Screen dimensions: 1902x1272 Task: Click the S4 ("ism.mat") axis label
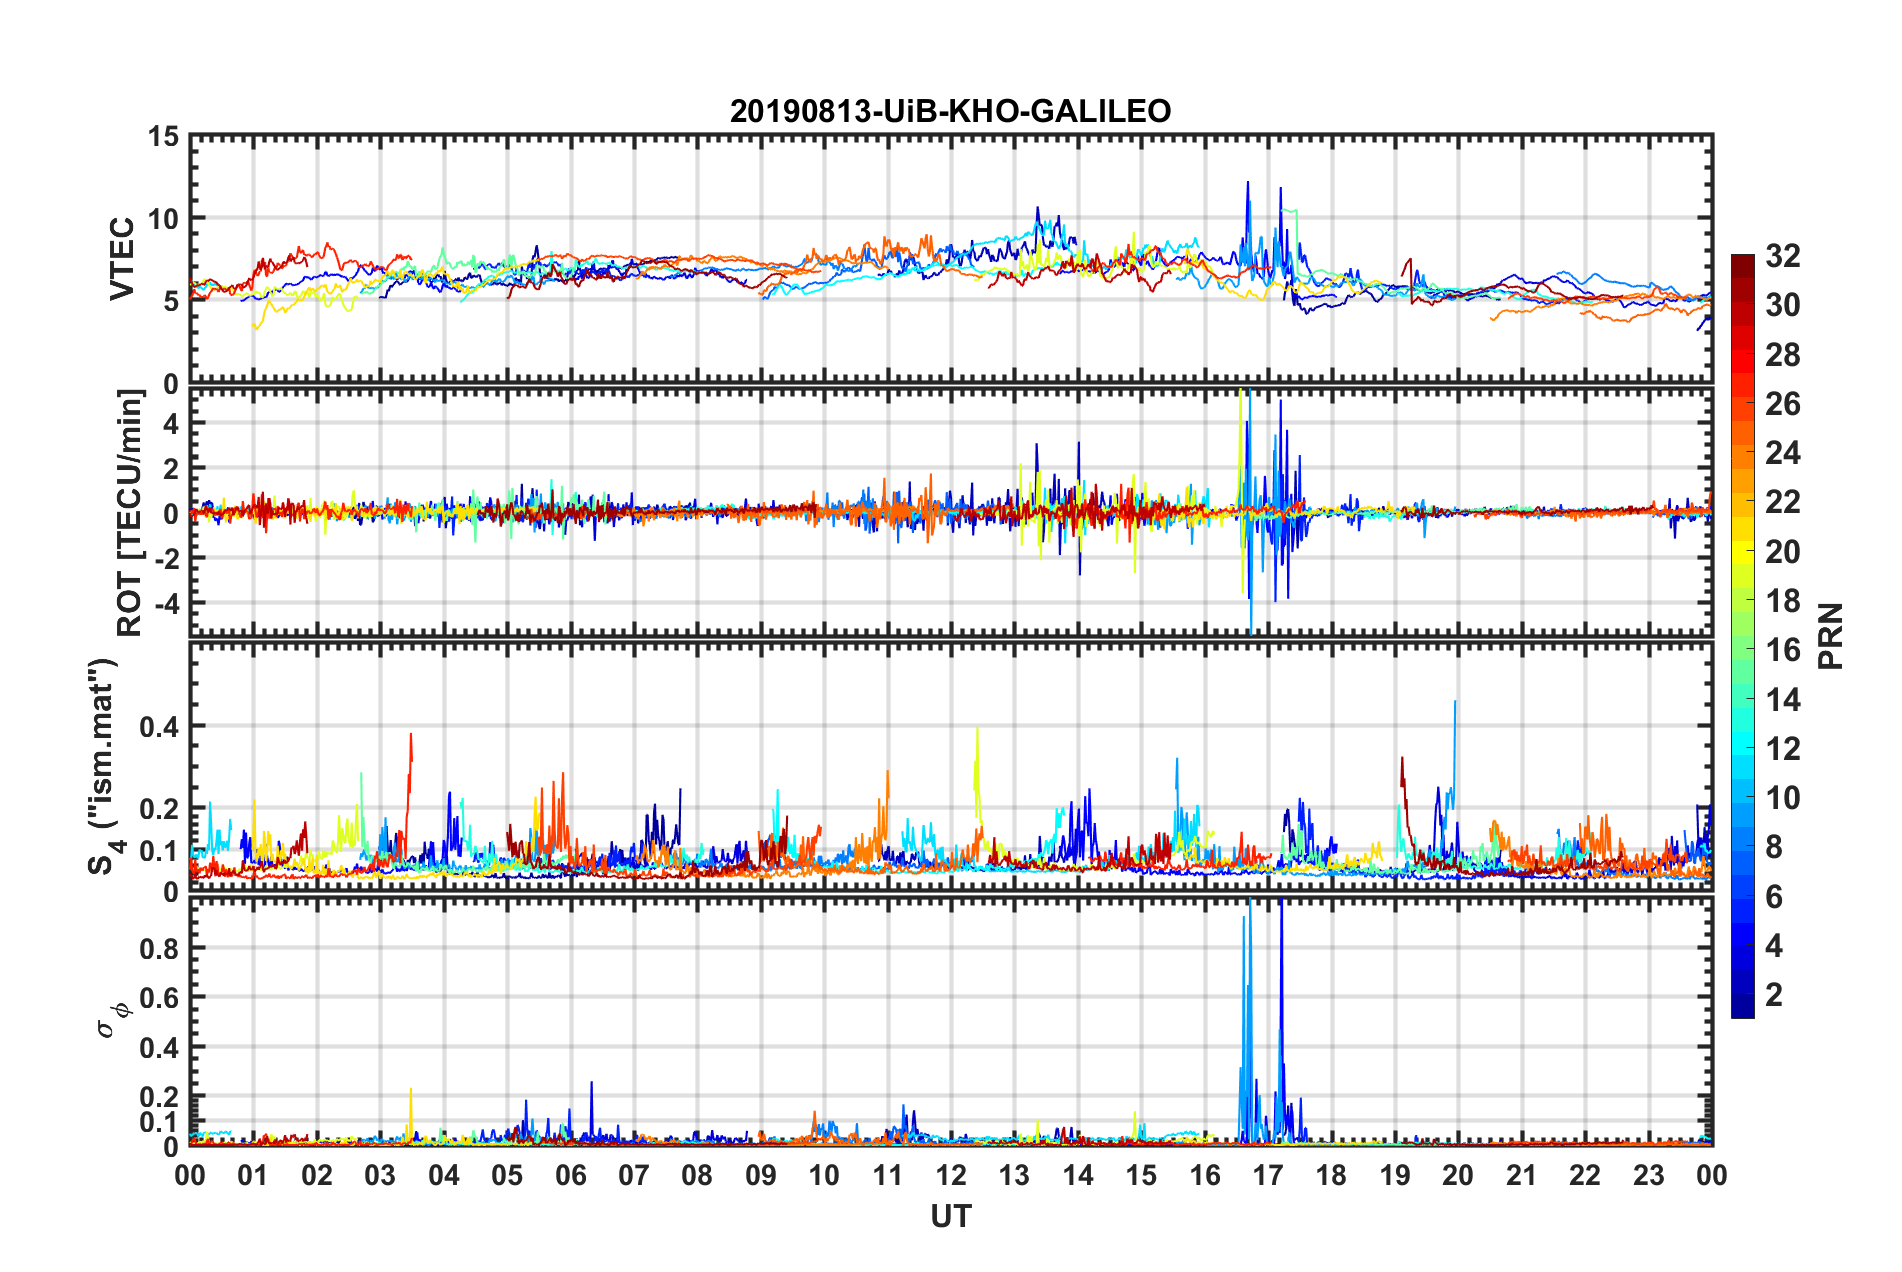tap(103, 766)
